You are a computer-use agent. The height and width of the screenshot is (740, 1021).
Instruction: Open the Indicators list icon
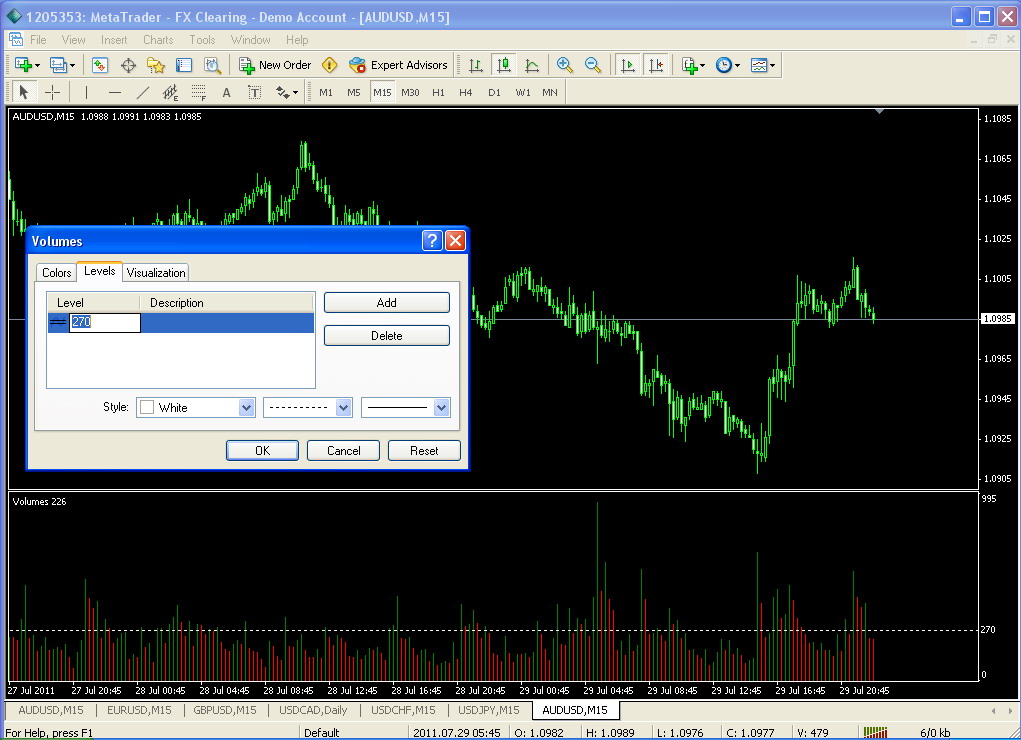(x=690, y=65)
